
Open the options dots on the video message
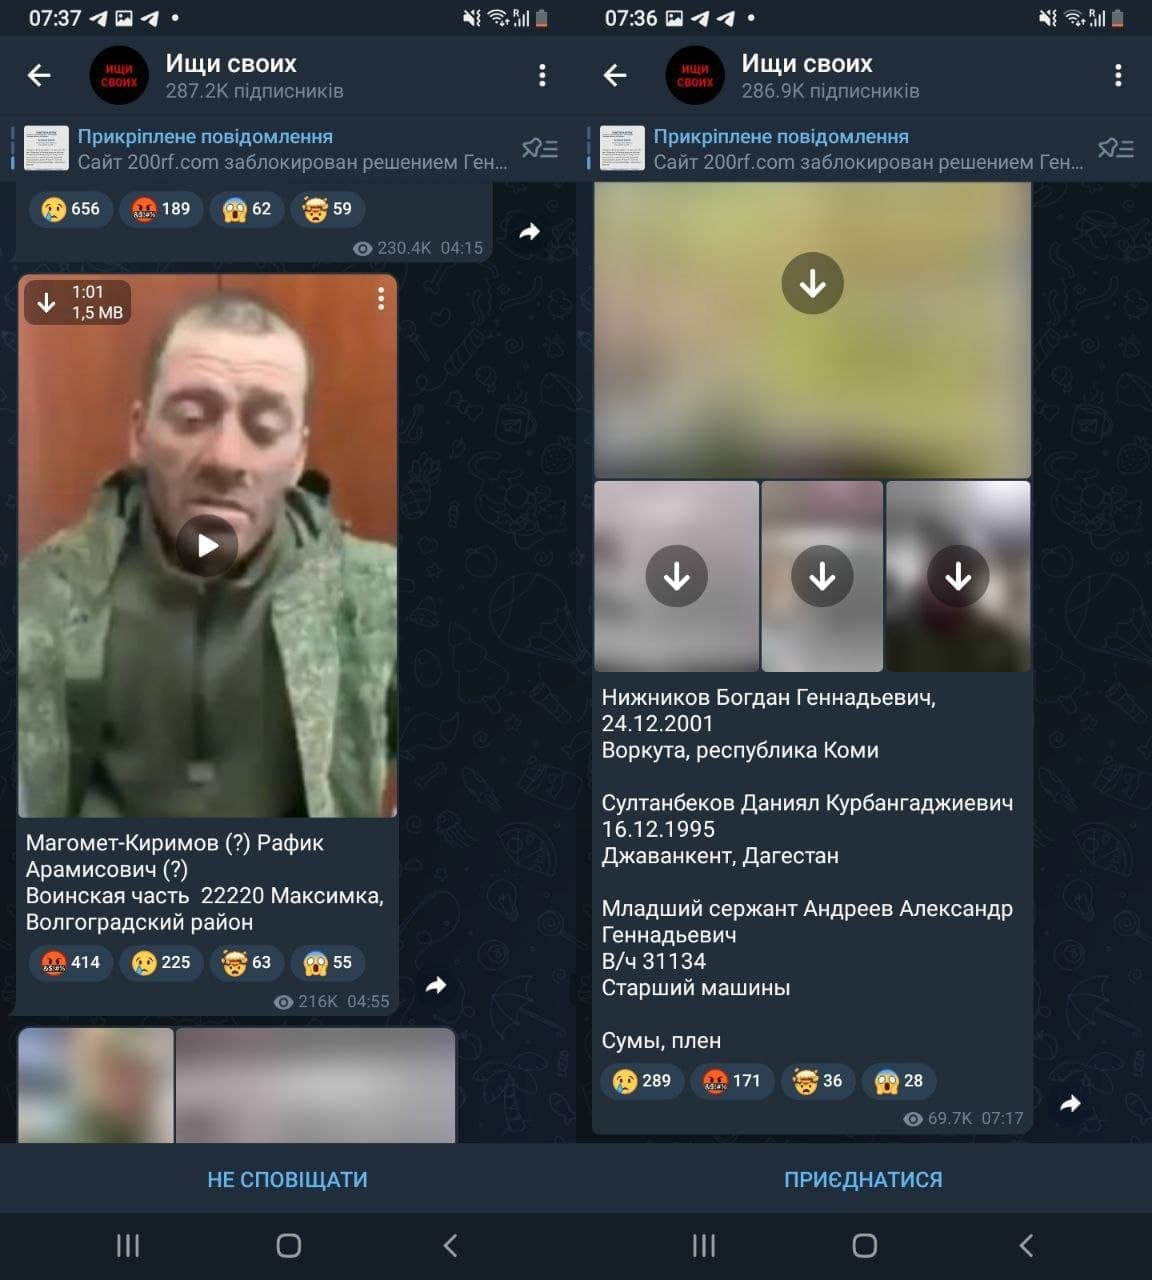[381, 299]
